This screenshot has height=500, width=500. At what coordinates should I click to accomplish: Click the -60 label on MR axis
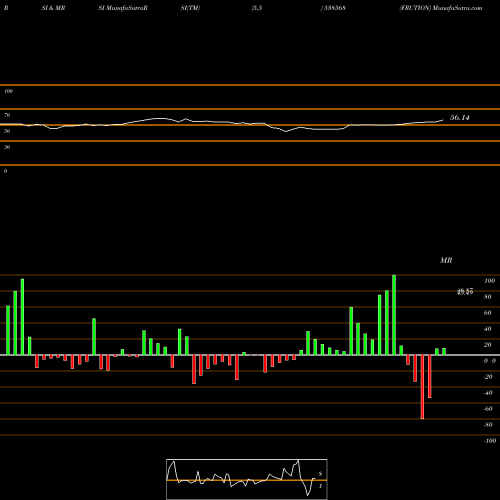pos(488,409)
